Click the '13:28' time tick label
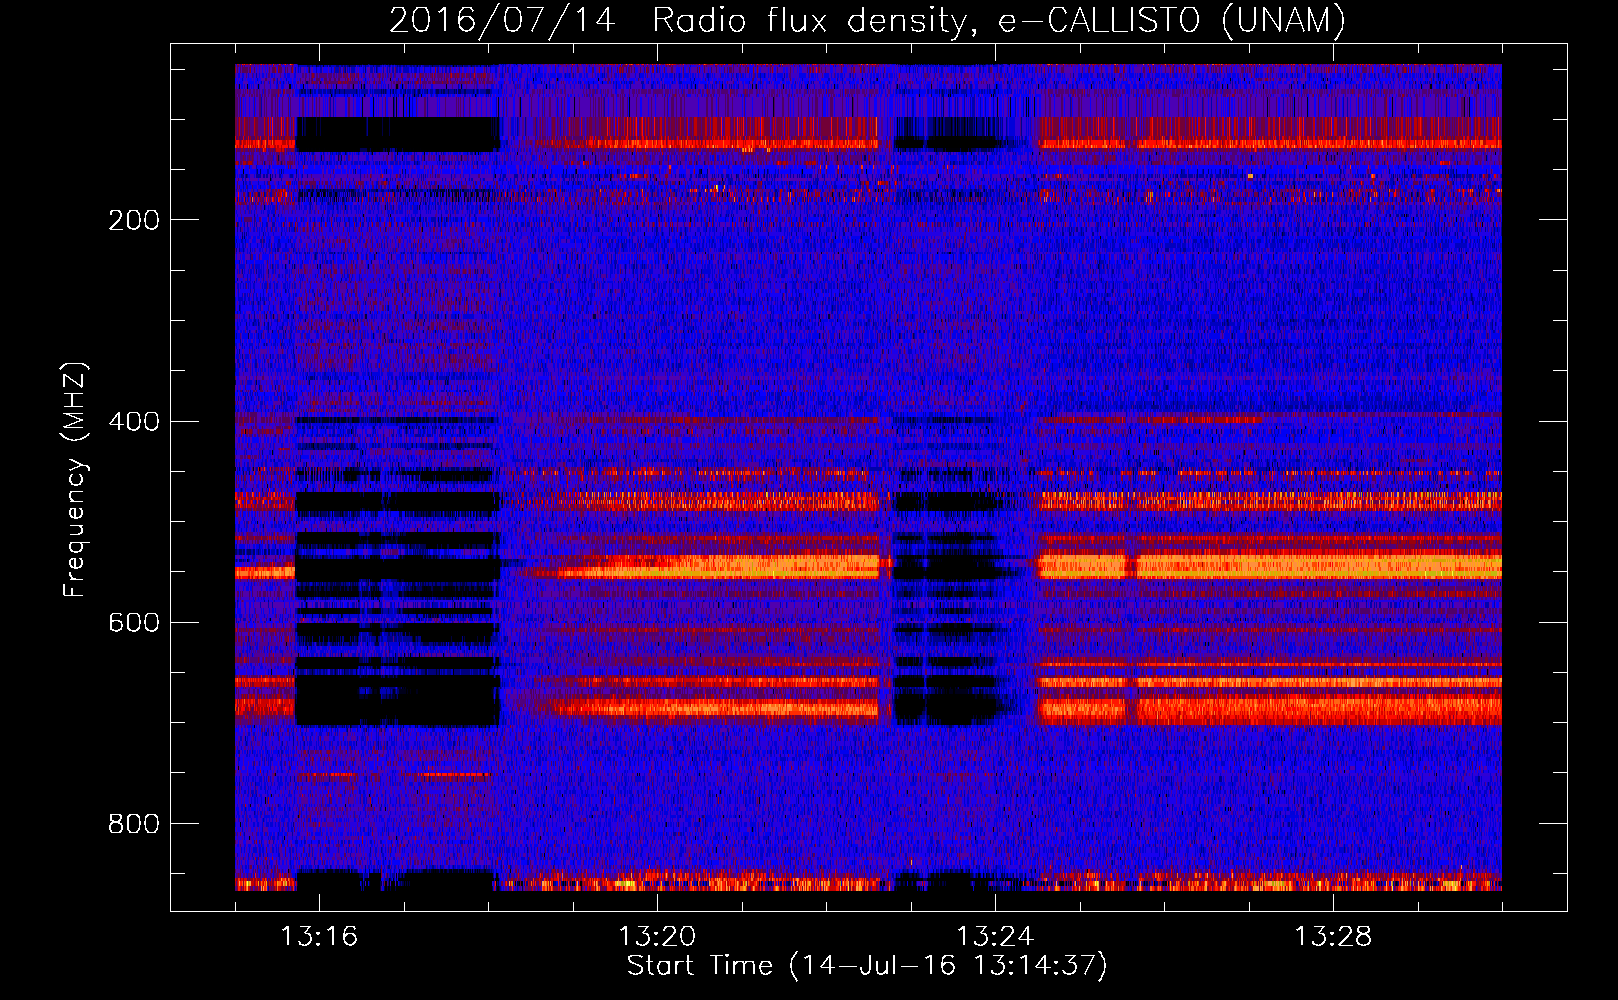This screenshot has height=1000, width=1618. point(1333,937)
